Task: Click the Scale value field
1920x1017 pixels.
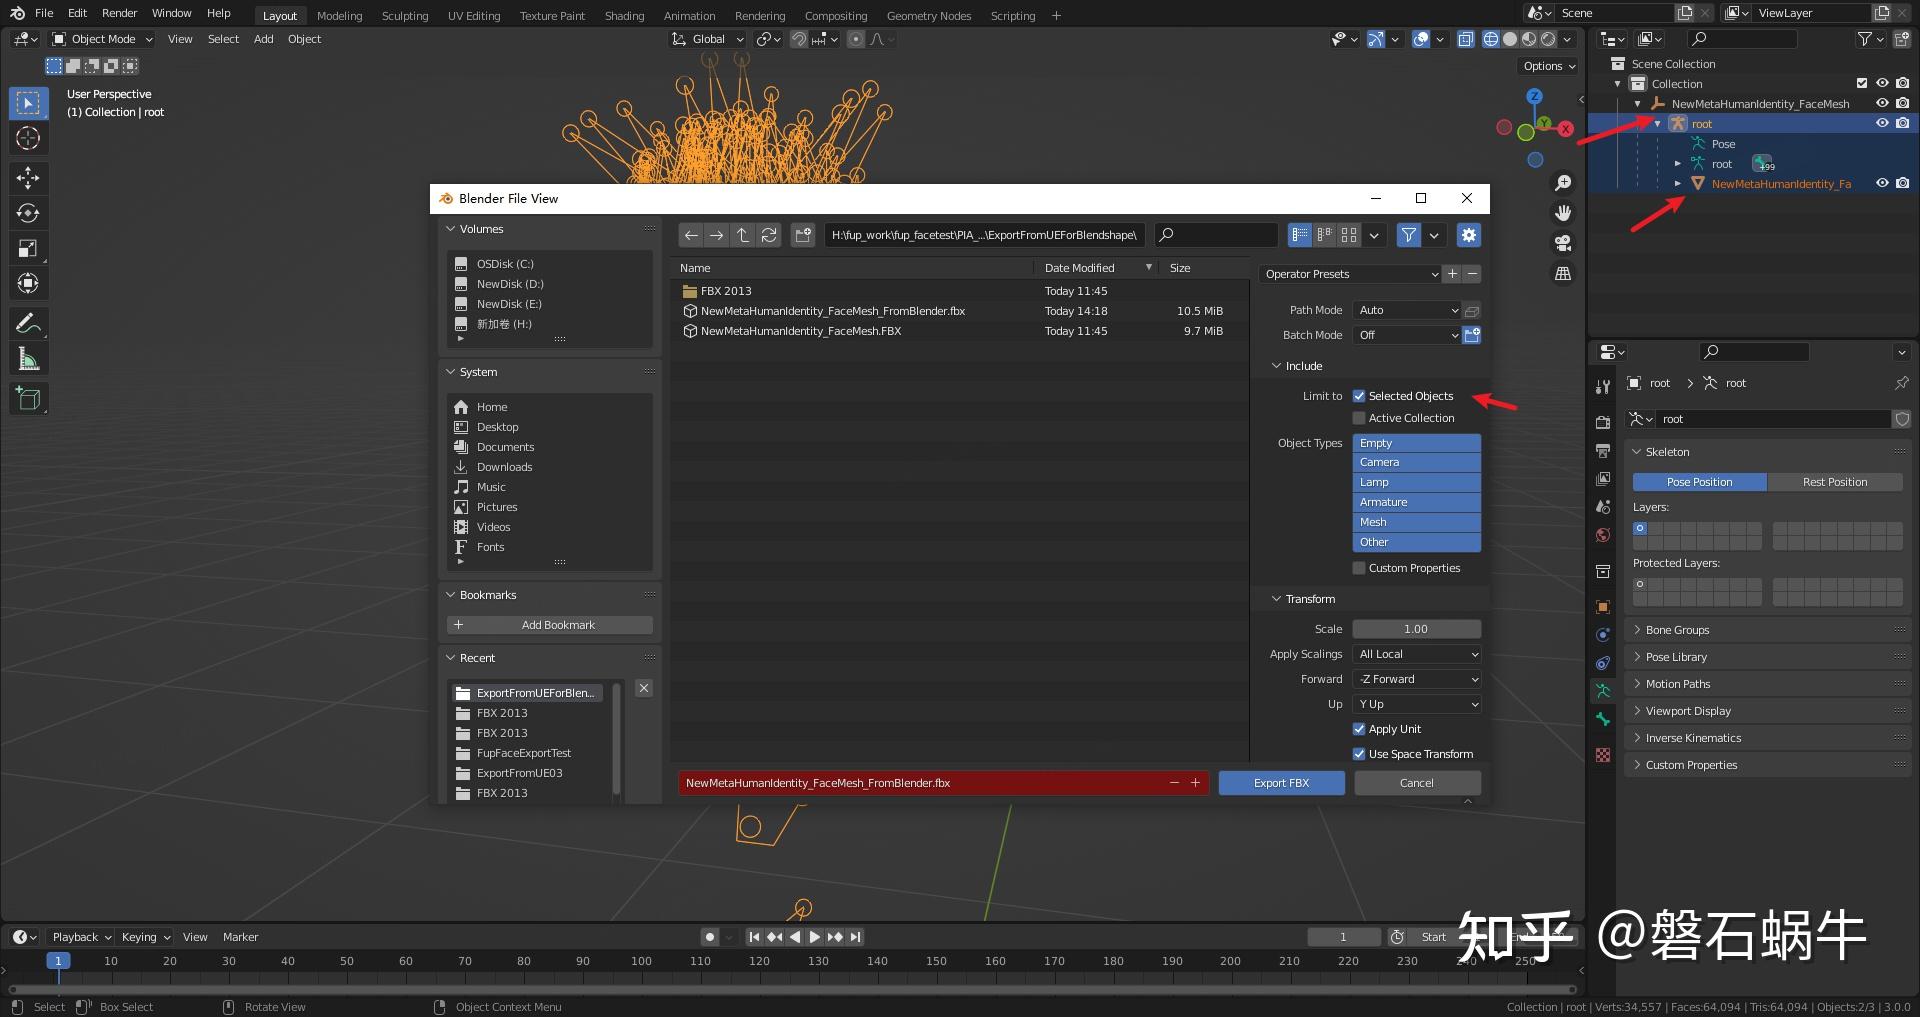Action: 1416,629
